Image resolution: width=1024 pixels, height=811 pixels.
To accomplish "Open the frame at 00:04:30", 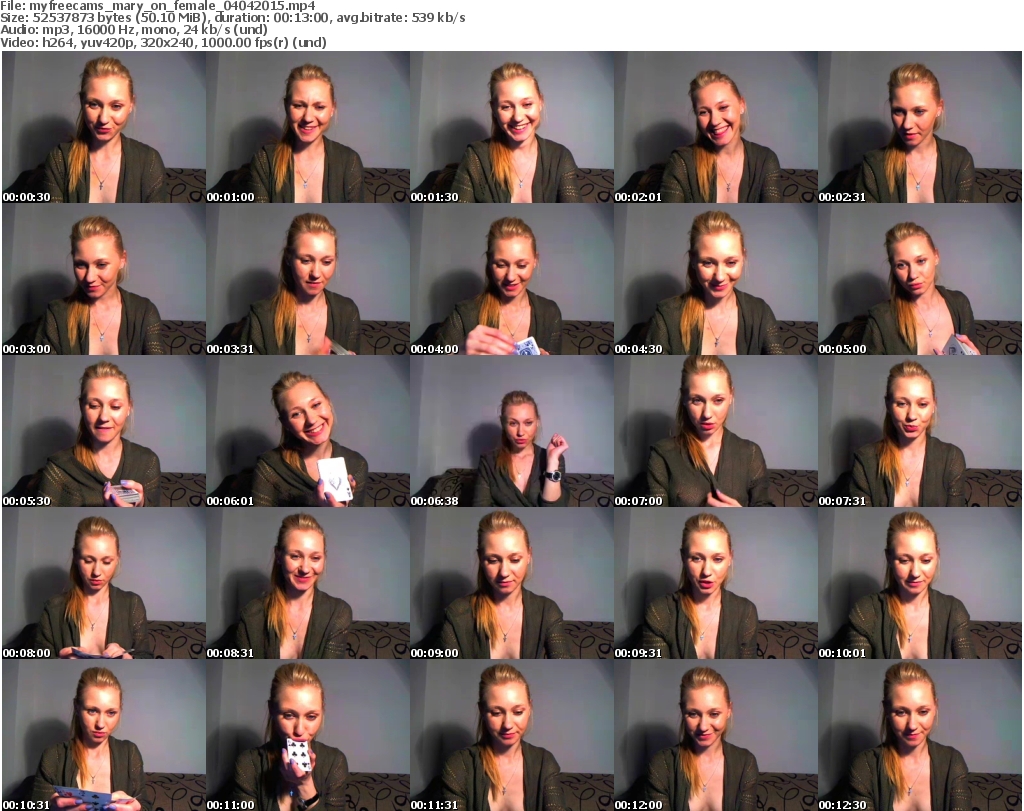I will point(716,279).
